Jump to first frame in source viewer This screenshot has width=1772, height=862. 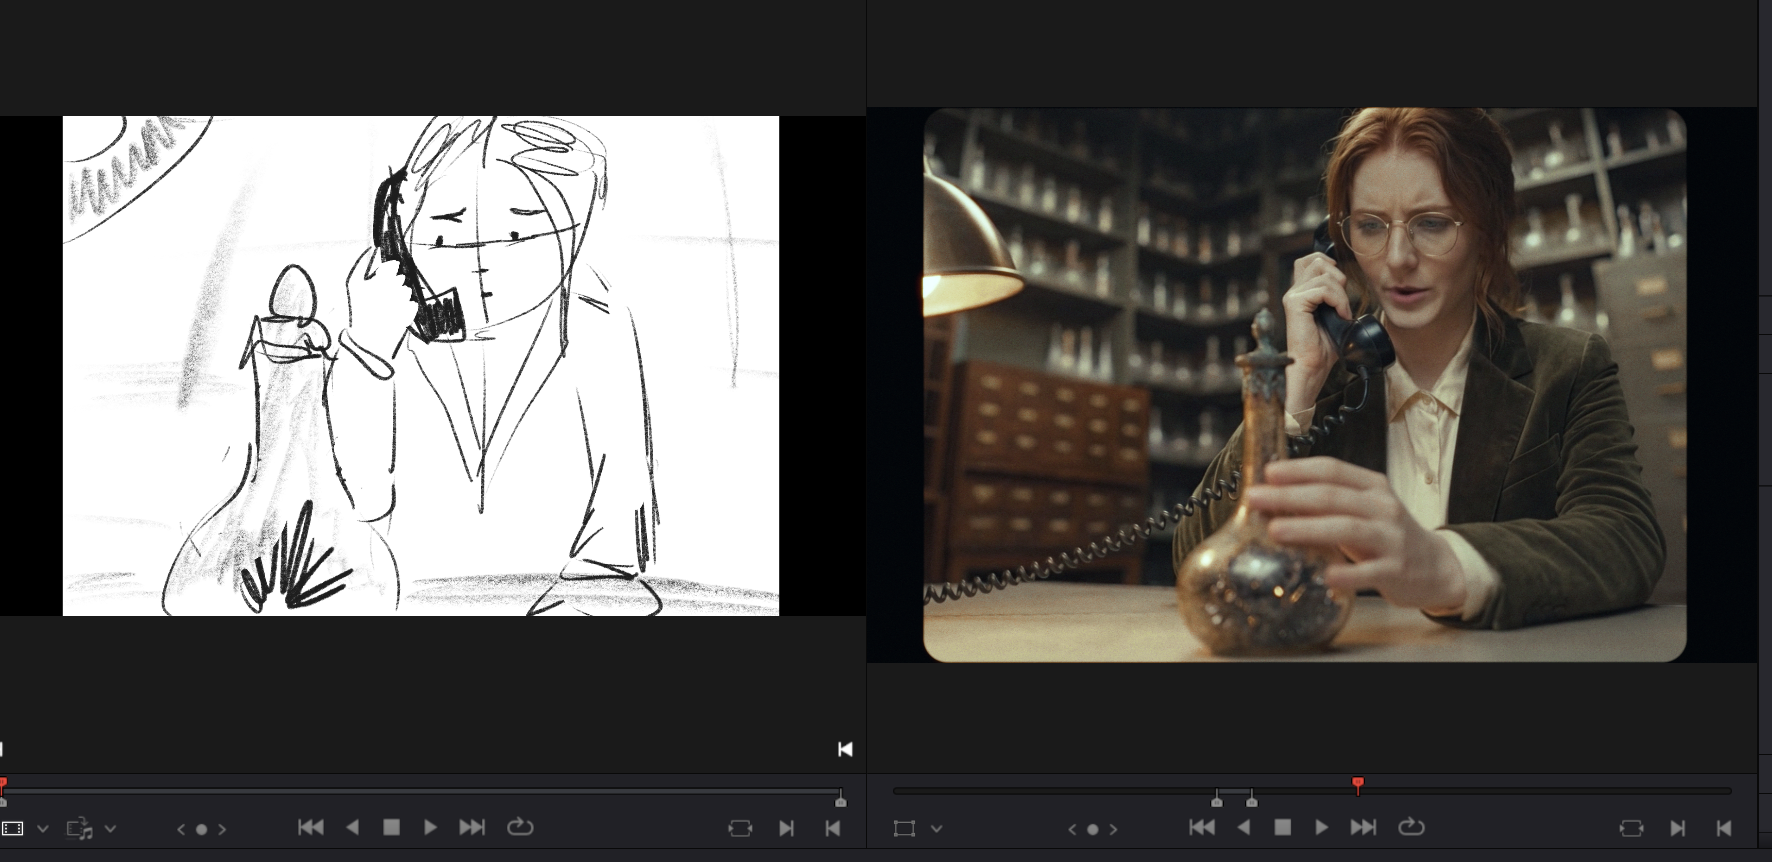click(311, 827)
